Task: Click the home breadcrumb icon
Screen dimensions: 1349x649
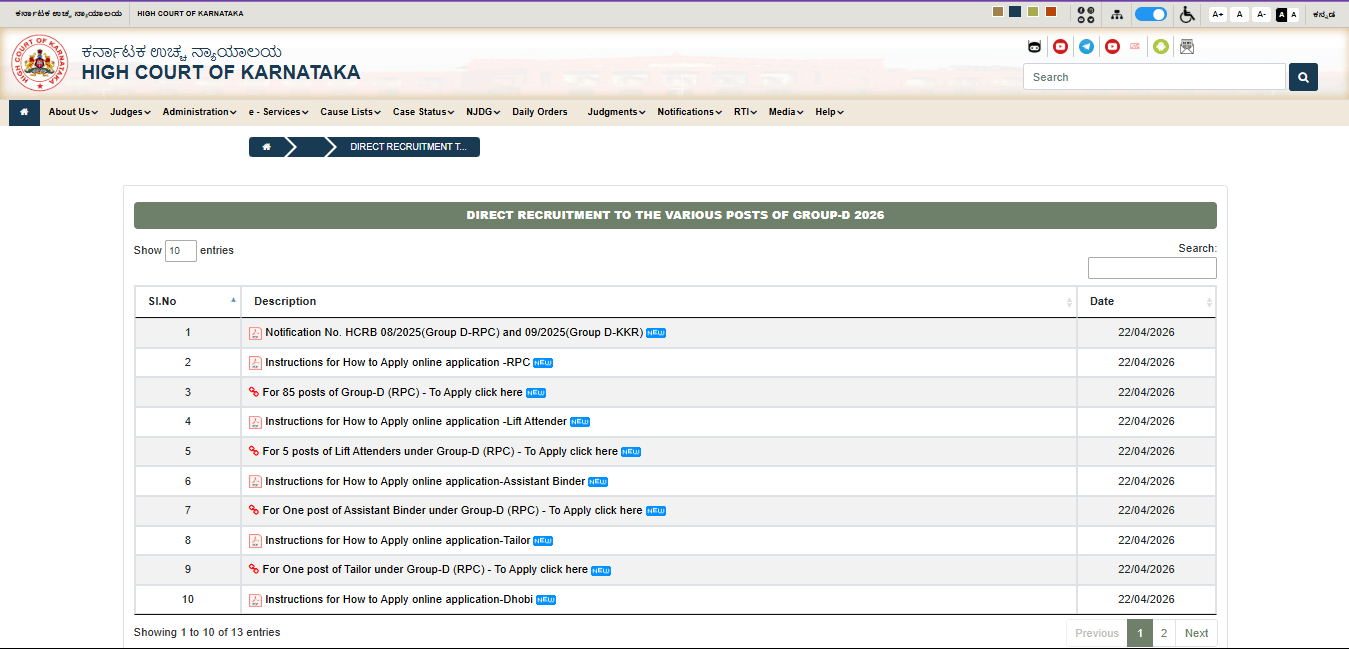Action: (266, 146)
